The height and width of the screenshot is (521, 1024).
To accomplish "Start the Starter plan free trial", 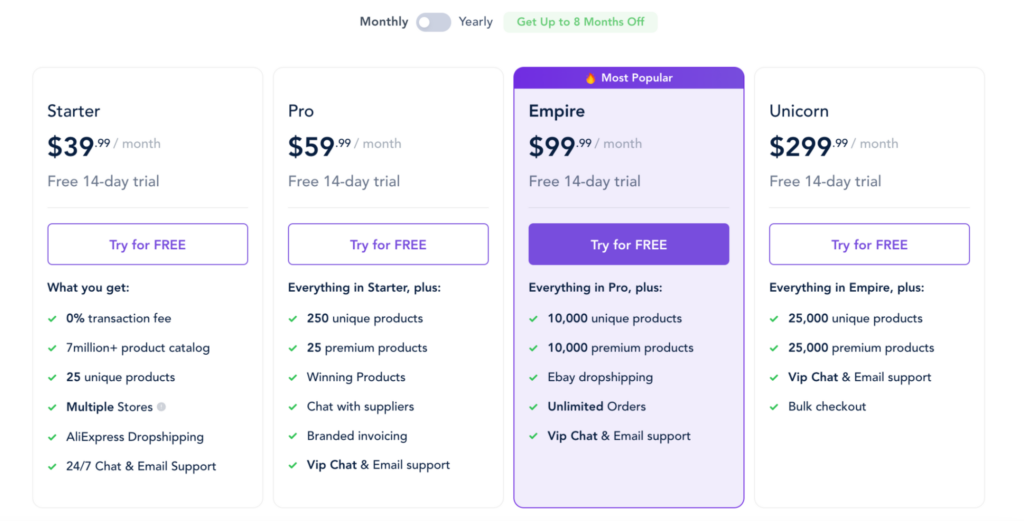I will [x=147, y=245].
